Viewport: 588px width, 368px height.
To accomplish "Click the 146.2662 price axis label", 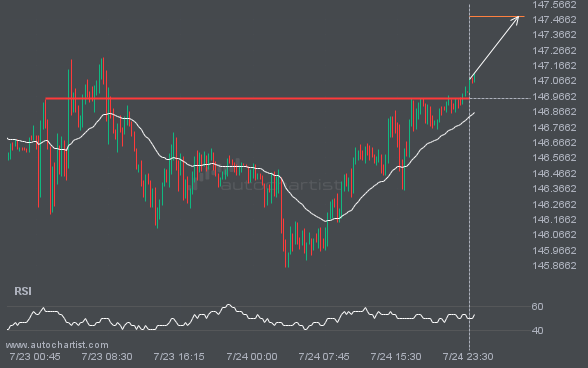I will point(554,204).
